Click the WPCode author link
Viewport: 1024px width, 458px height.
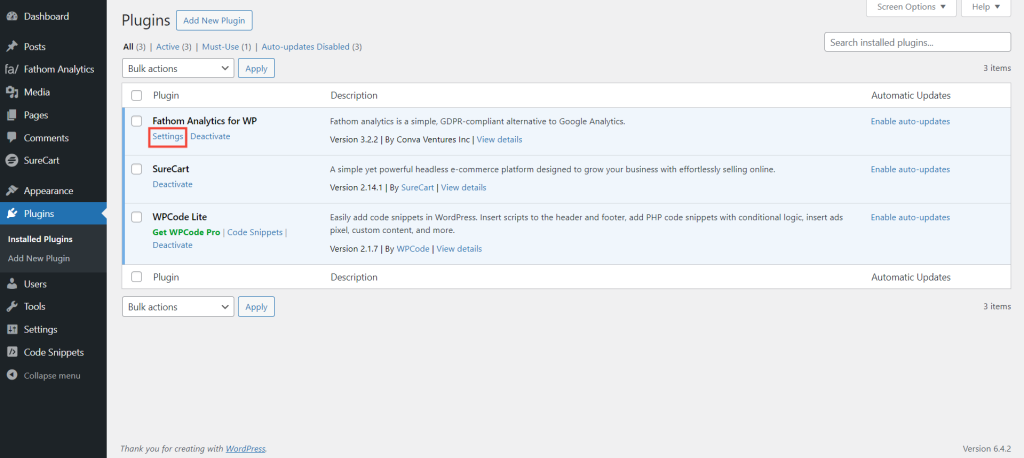tap(413, 249)
